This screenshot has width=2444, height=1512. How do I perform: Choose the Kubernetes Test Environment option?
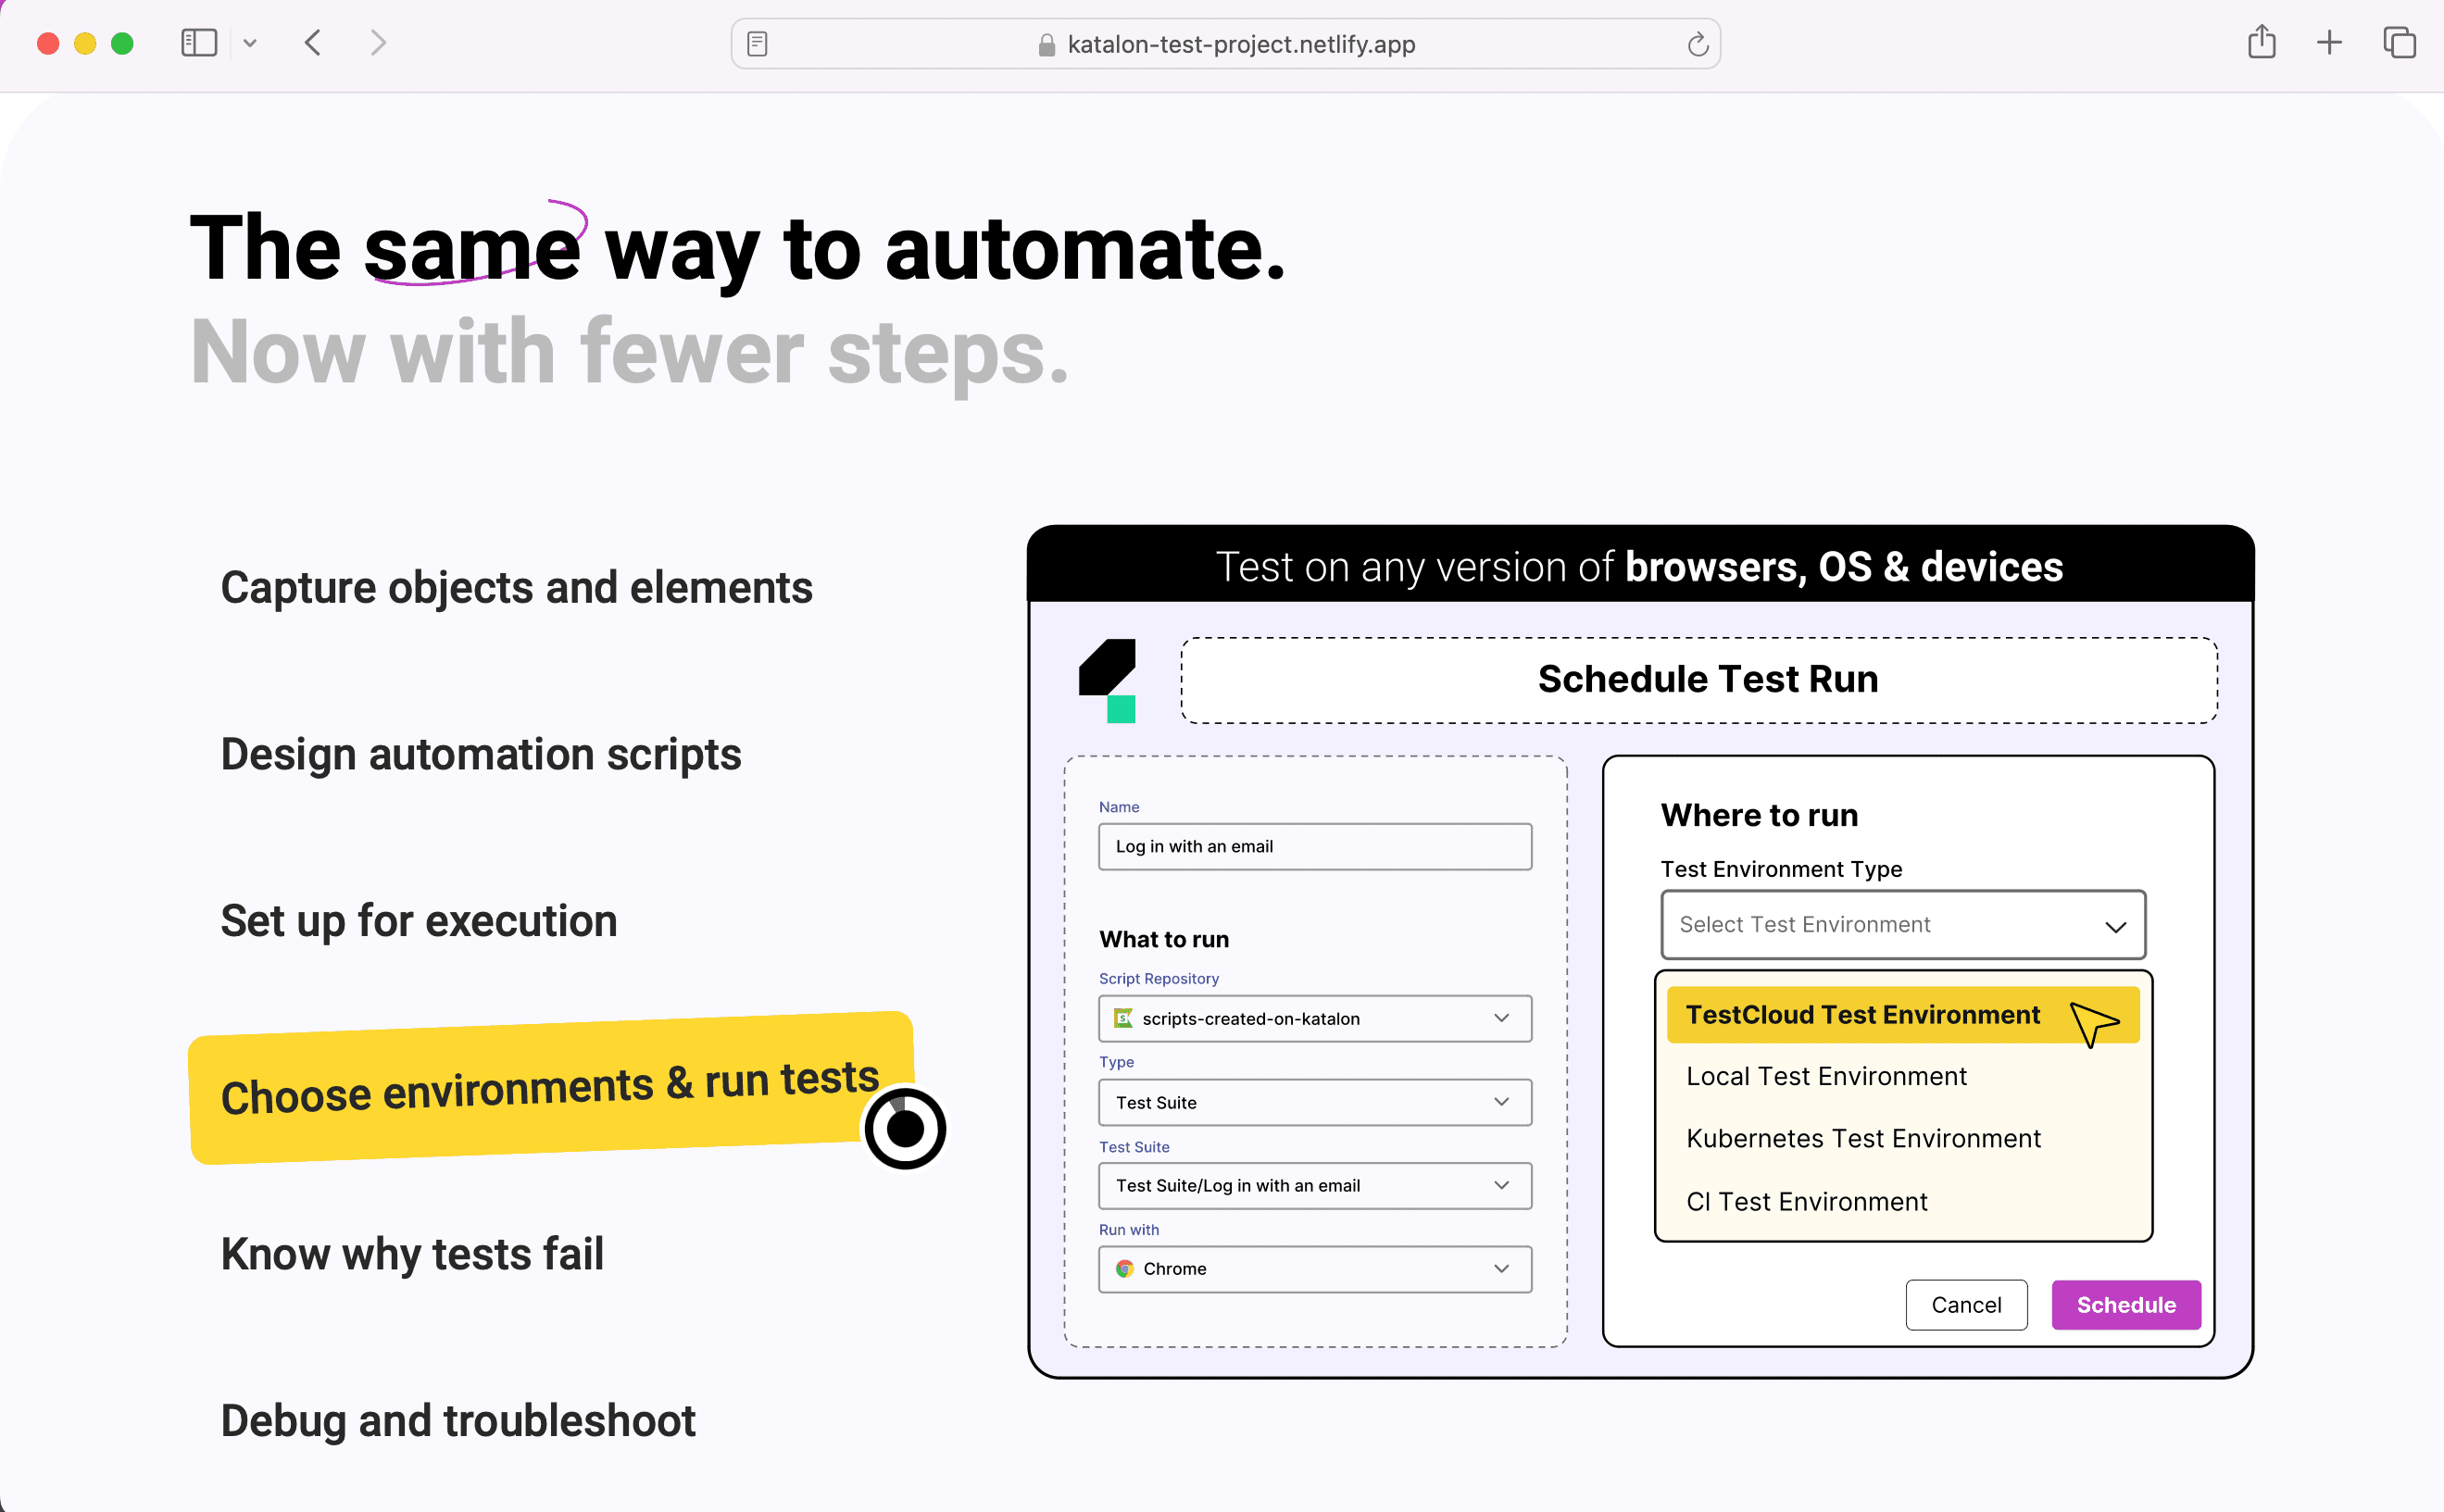tap(1862, 1138)
